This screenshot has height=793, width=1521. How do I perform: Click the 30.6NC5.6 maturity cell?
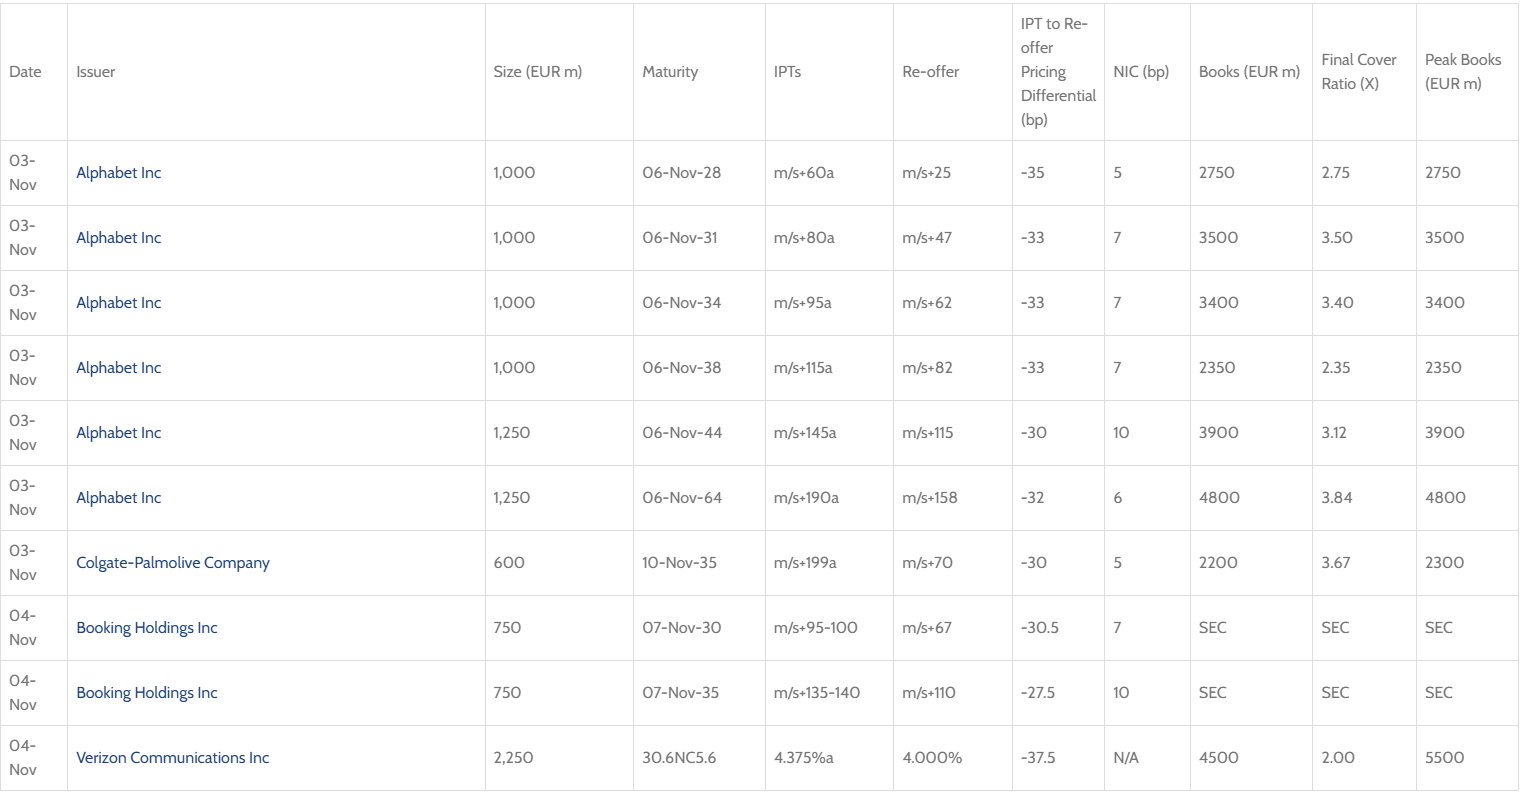coord(679,758)
